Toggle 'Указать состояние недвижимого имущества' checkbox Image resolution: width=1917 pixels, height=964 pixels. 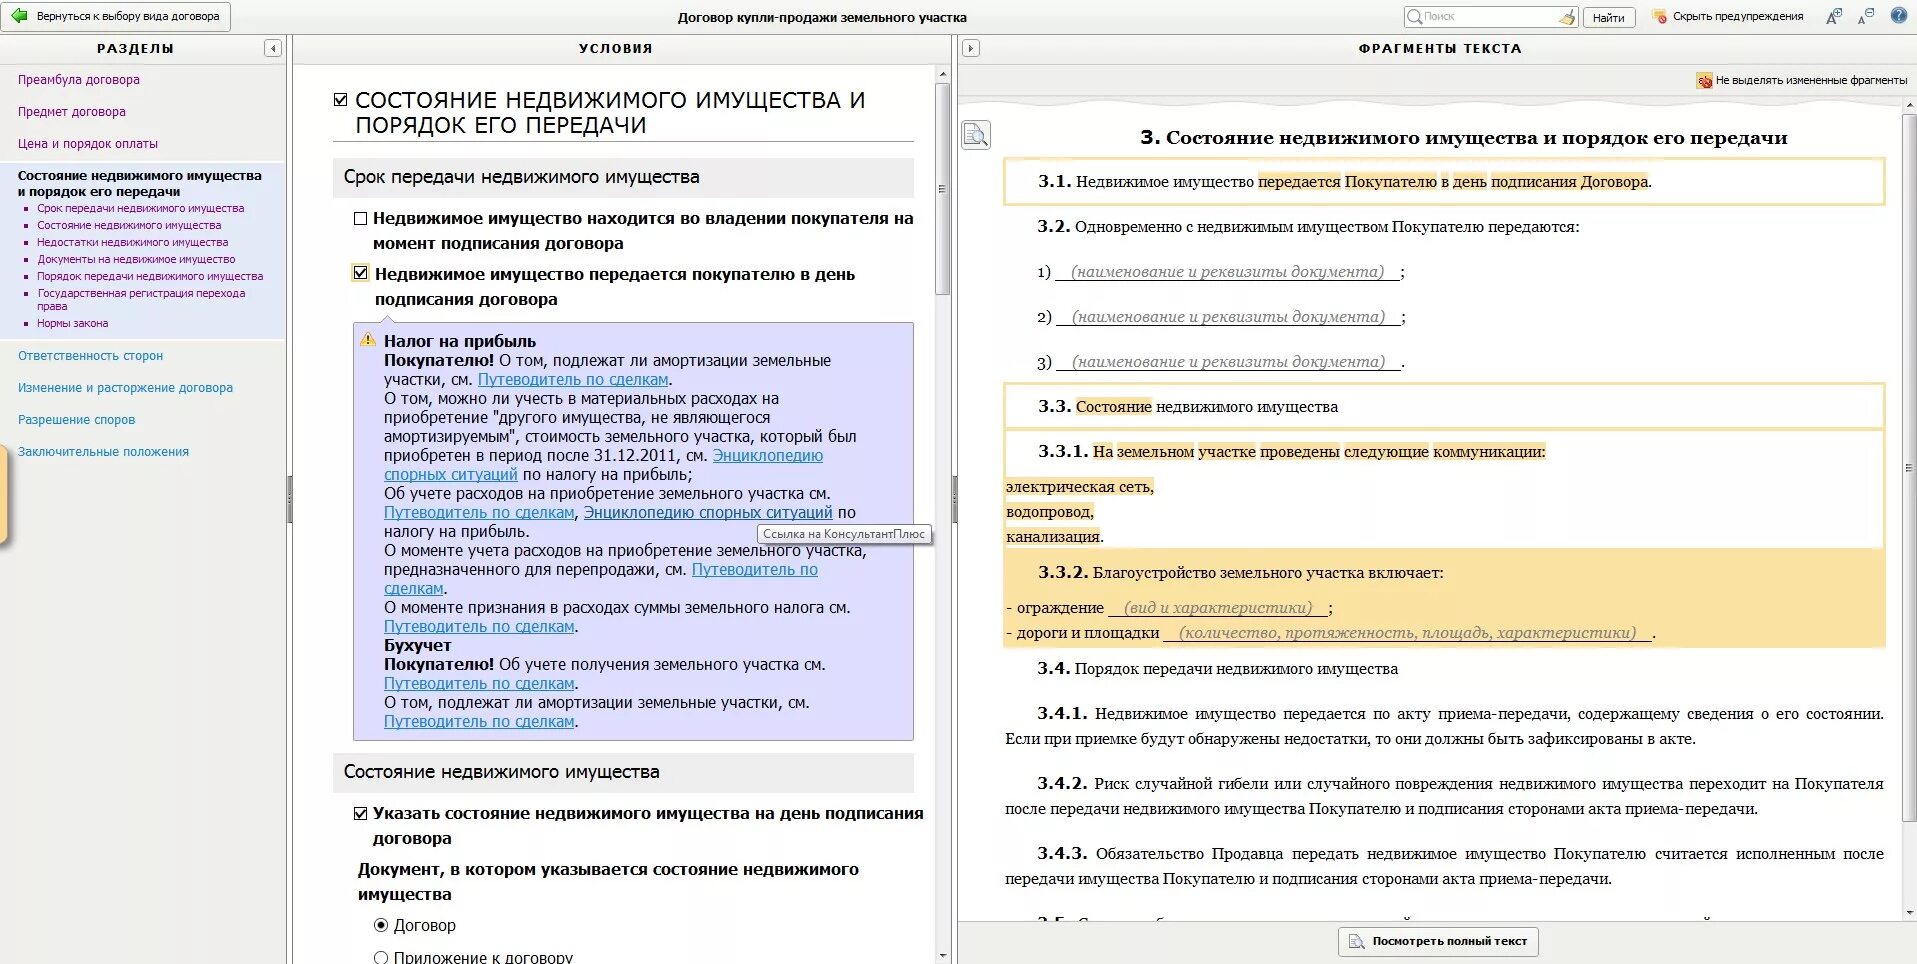pos(361,813)
